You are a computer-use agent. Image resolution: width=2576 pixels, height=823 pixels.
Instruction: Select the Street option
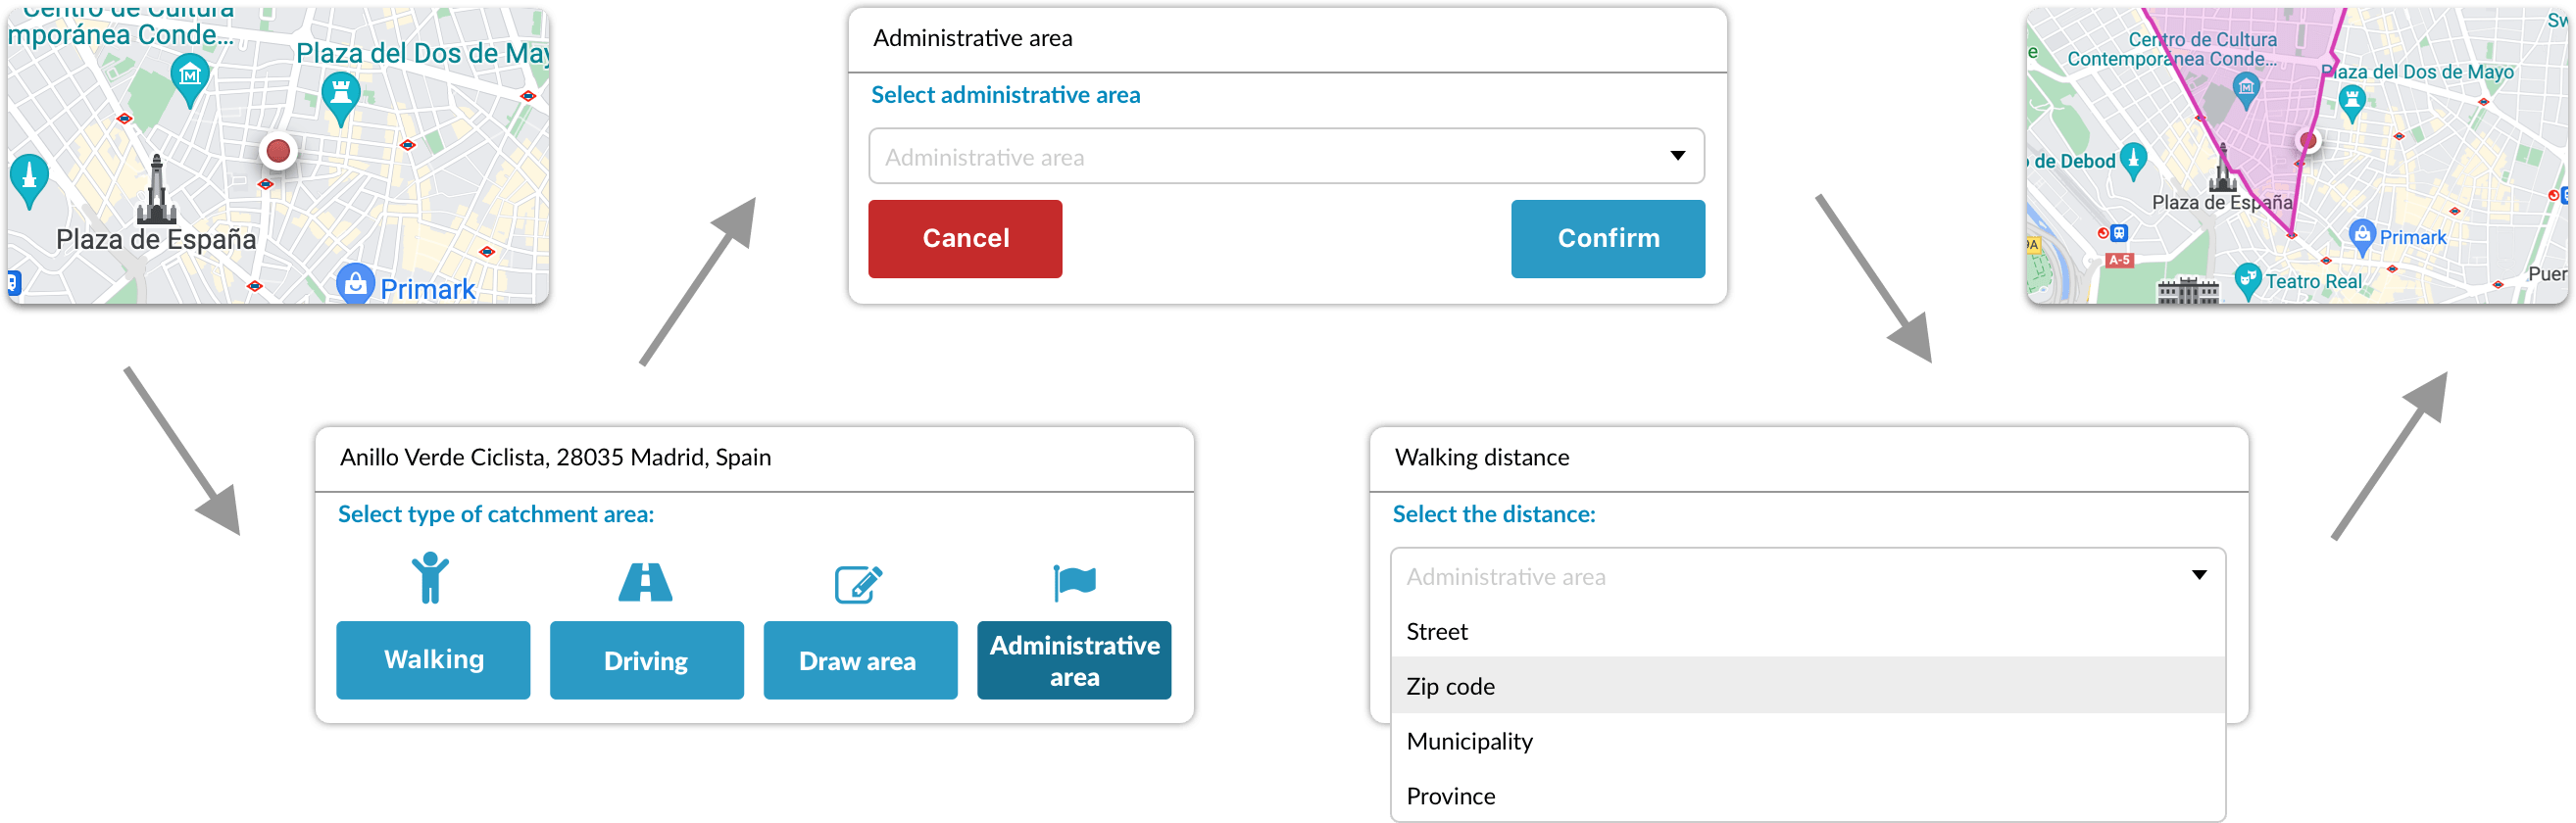(1437, 631)
